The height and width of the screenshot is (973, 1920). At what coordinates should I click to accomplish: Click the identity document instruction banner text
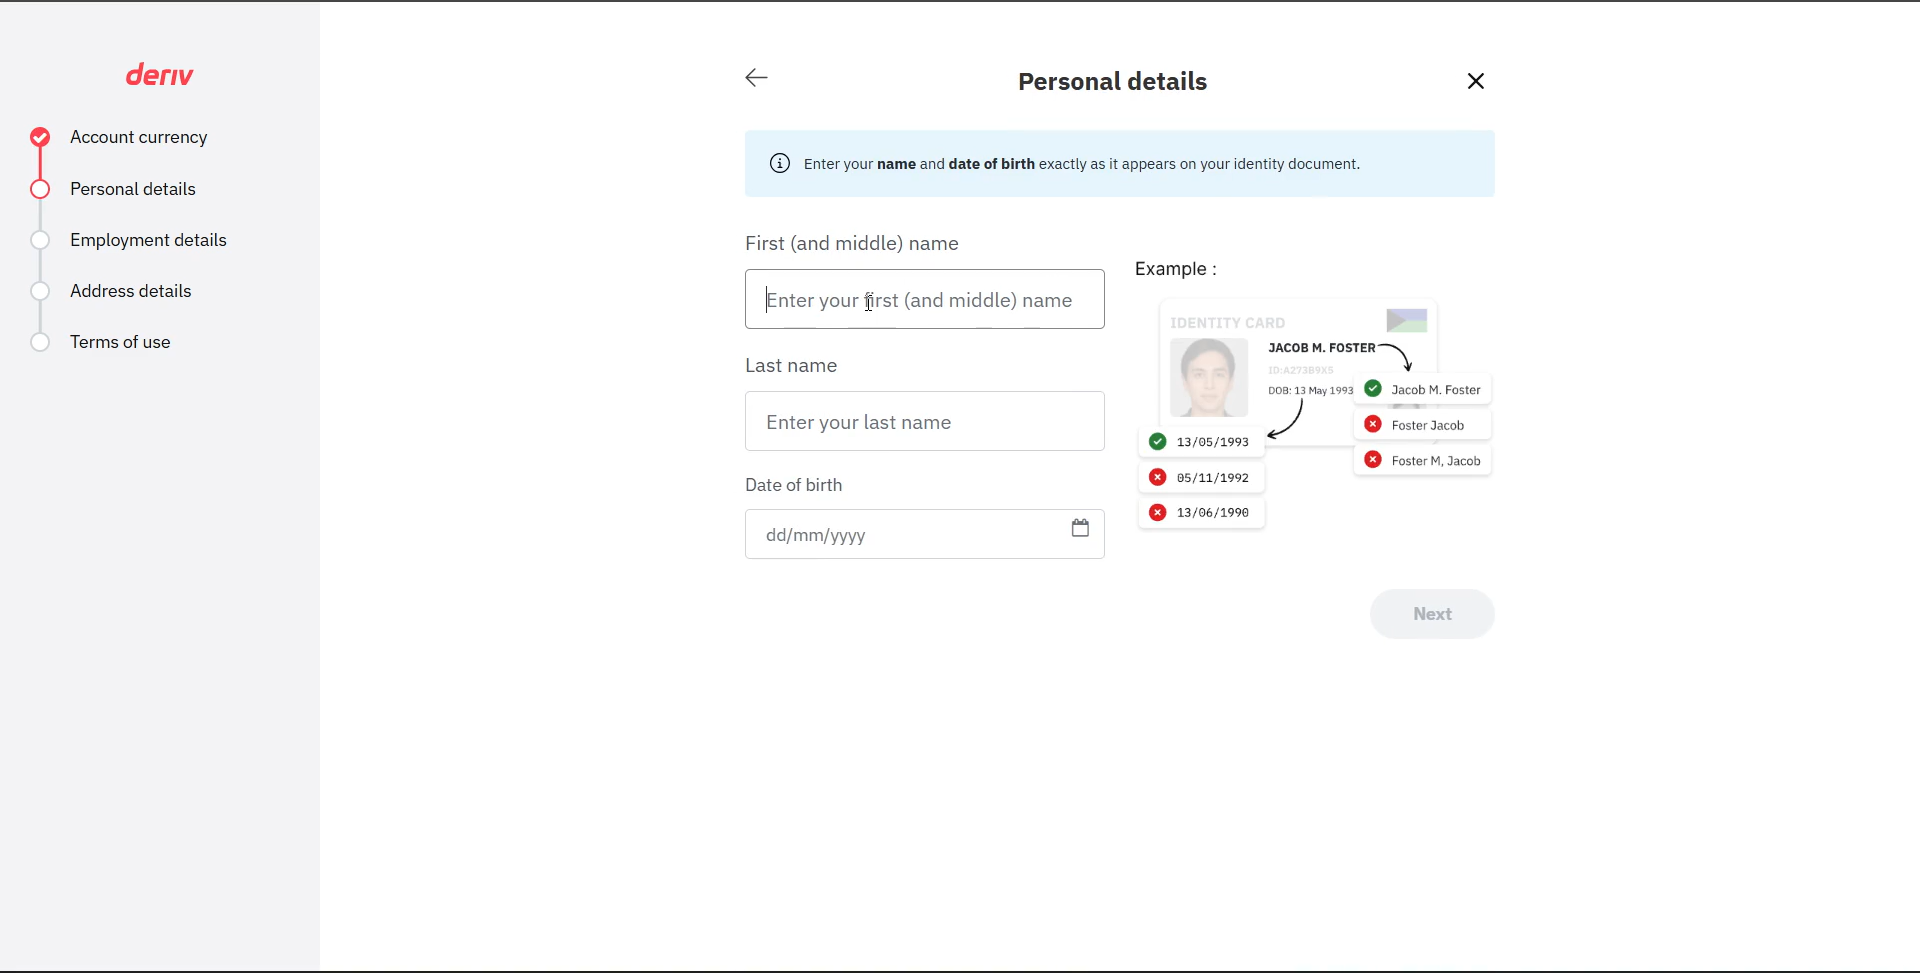coord(1082,164)
